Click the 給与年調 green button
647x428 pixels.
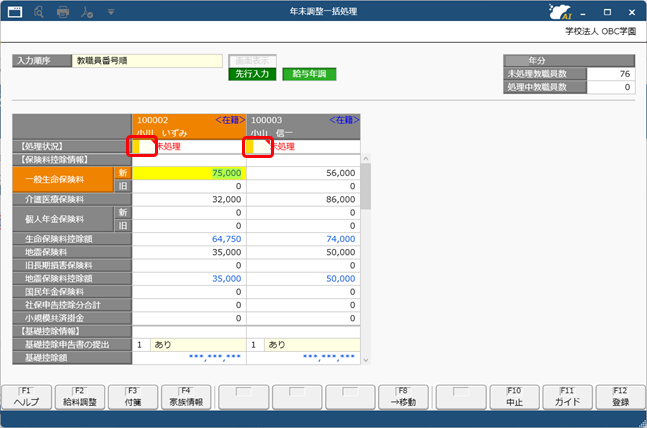[x=309, y=74]
